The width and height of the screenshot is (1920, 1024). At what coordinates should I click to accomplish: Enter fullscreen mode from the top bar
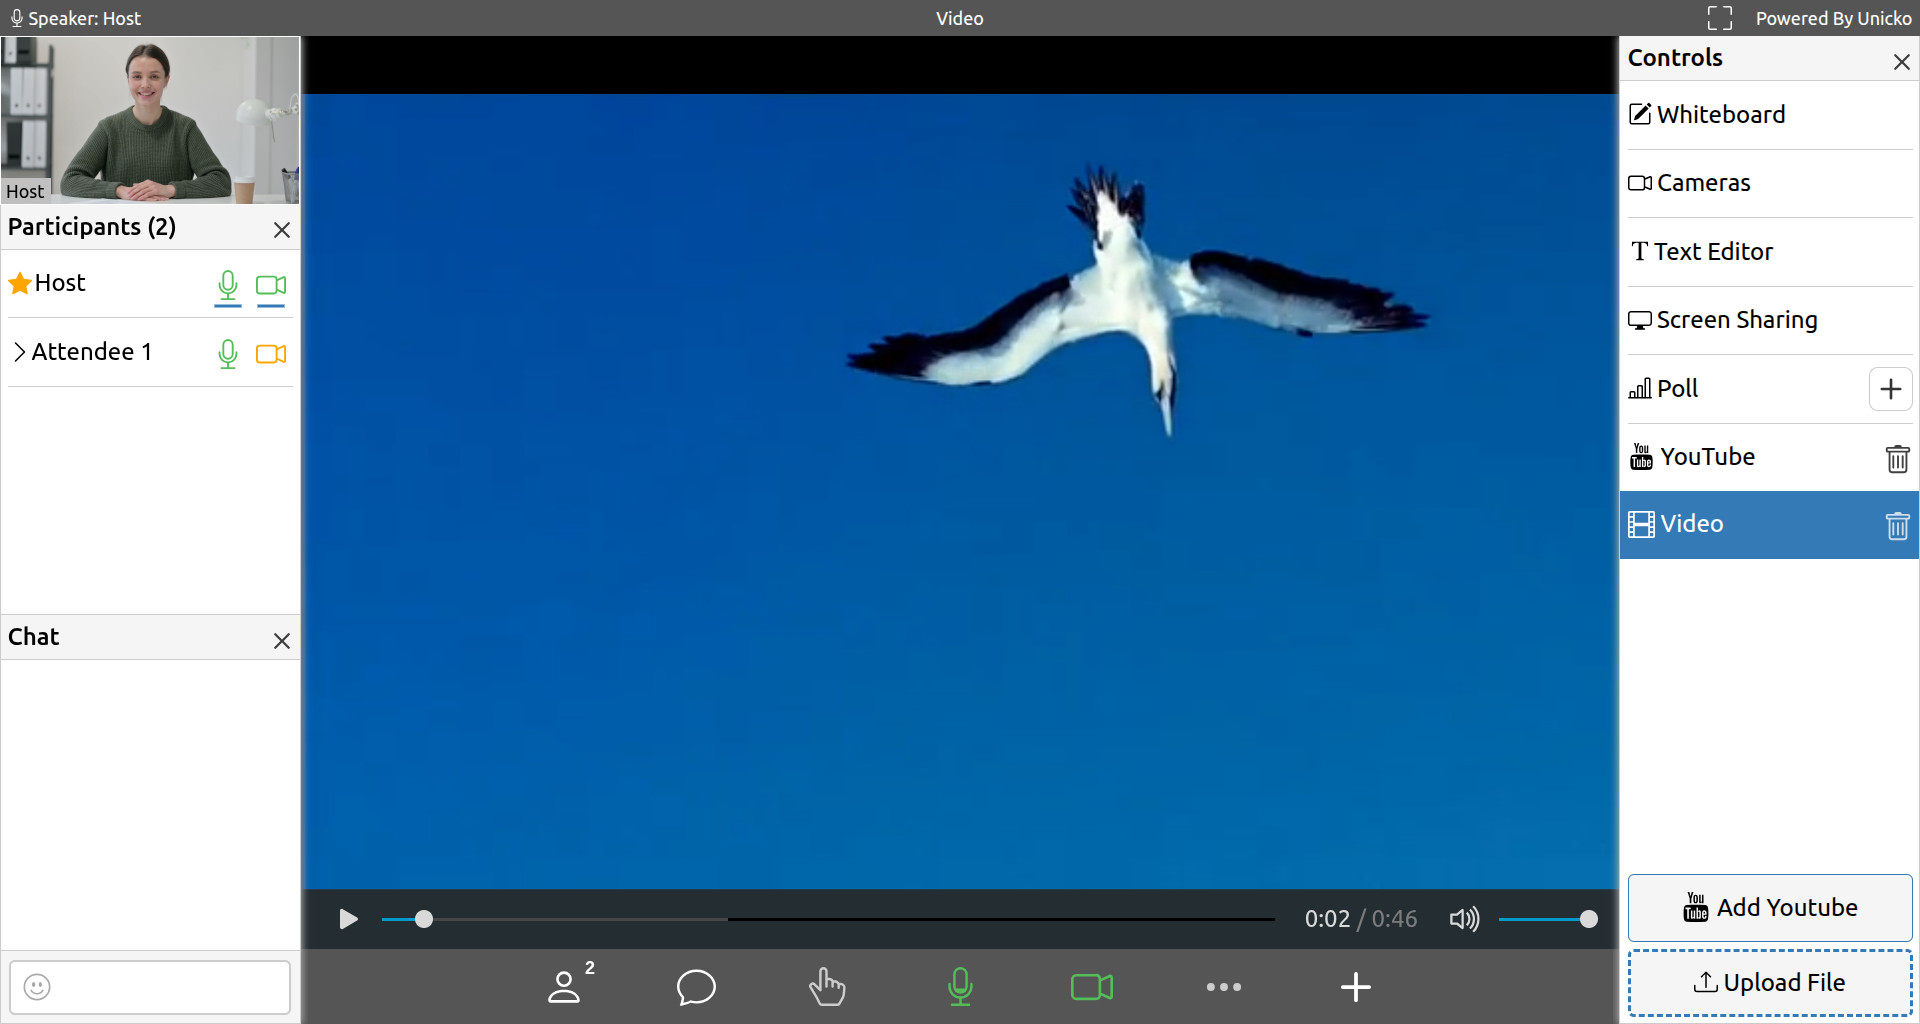[1719, 18]
